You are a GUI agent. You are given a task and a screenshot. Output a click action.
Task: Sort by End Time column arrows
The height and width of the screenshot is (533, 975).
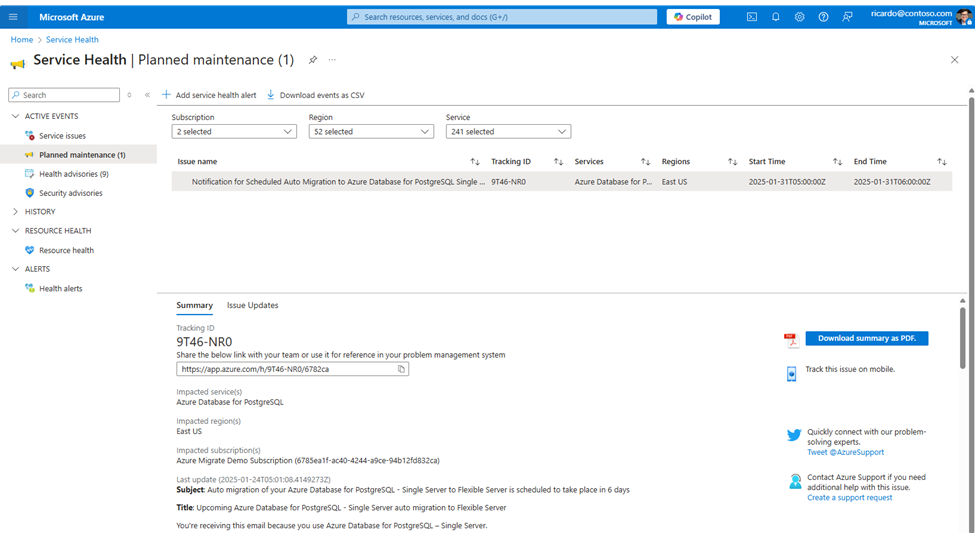942,162
